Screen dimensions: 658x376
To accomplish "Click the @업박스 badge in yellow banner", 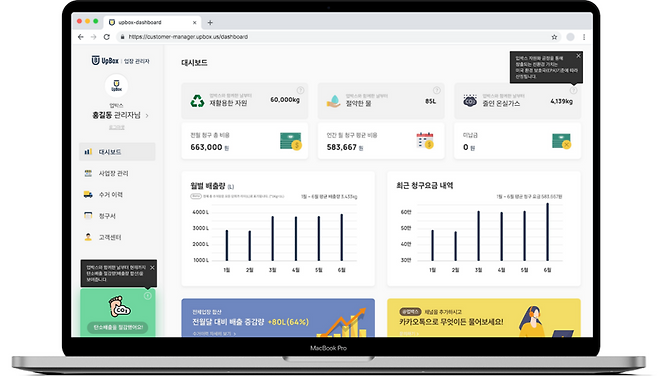I will click(410, 312).
